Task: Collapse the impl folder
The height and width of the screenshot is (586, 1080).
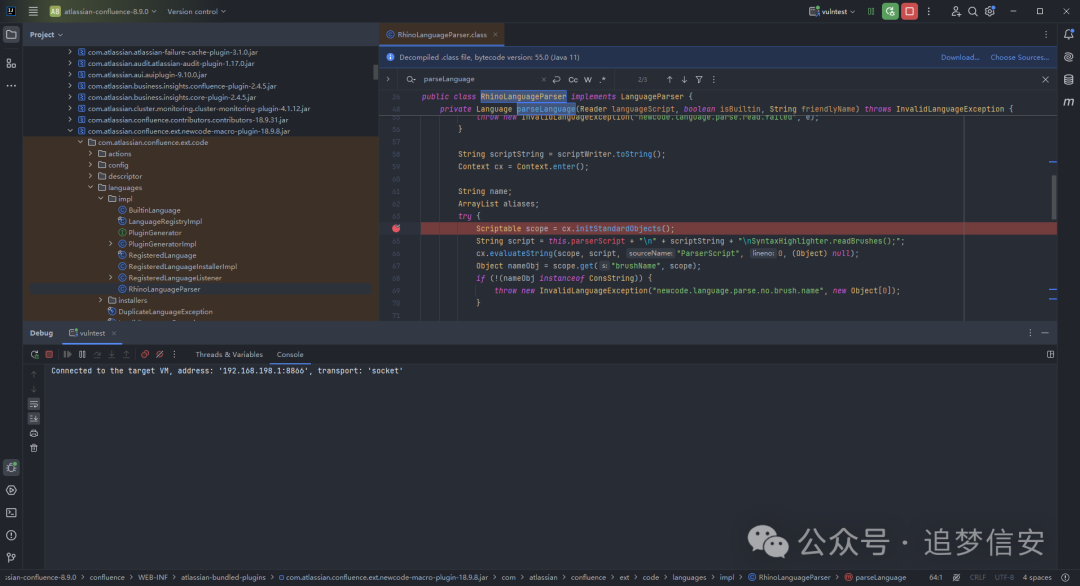Action: tap(101, 199)
